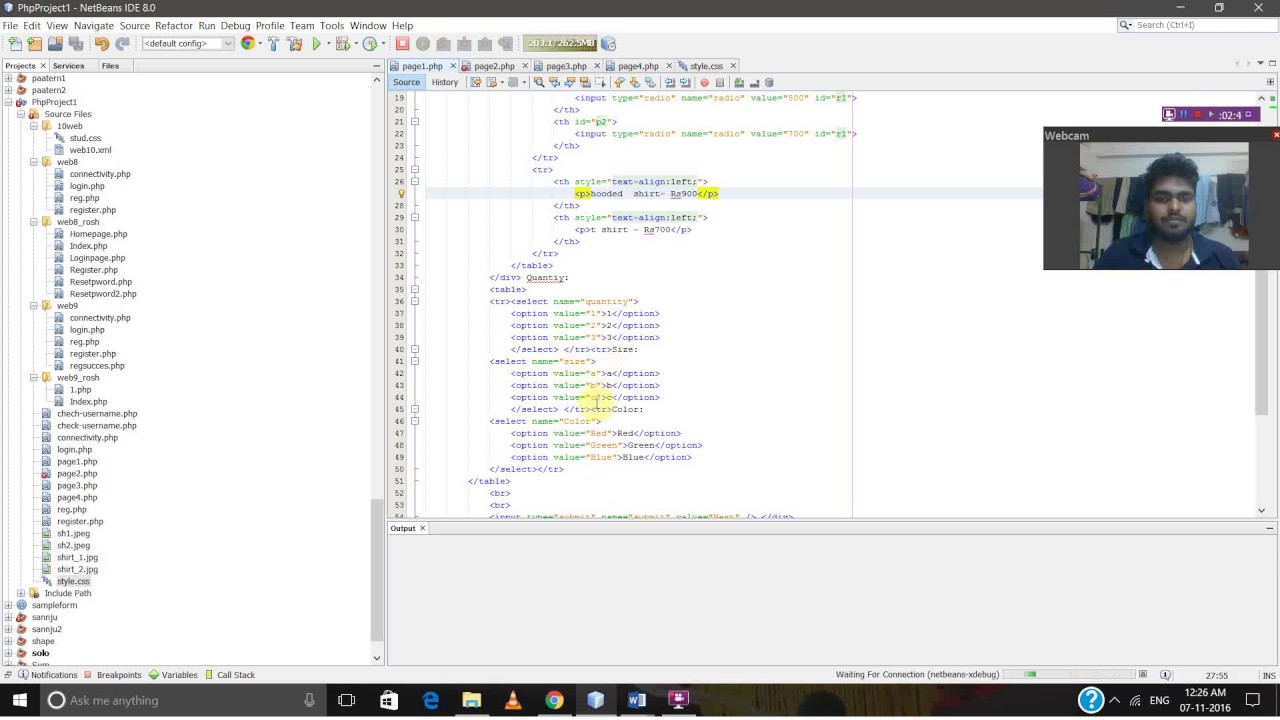Click Find Previous Occurrence icon in editor toolbar
The height and width of the screenshot is (720, 1280).
click(554, 82)
